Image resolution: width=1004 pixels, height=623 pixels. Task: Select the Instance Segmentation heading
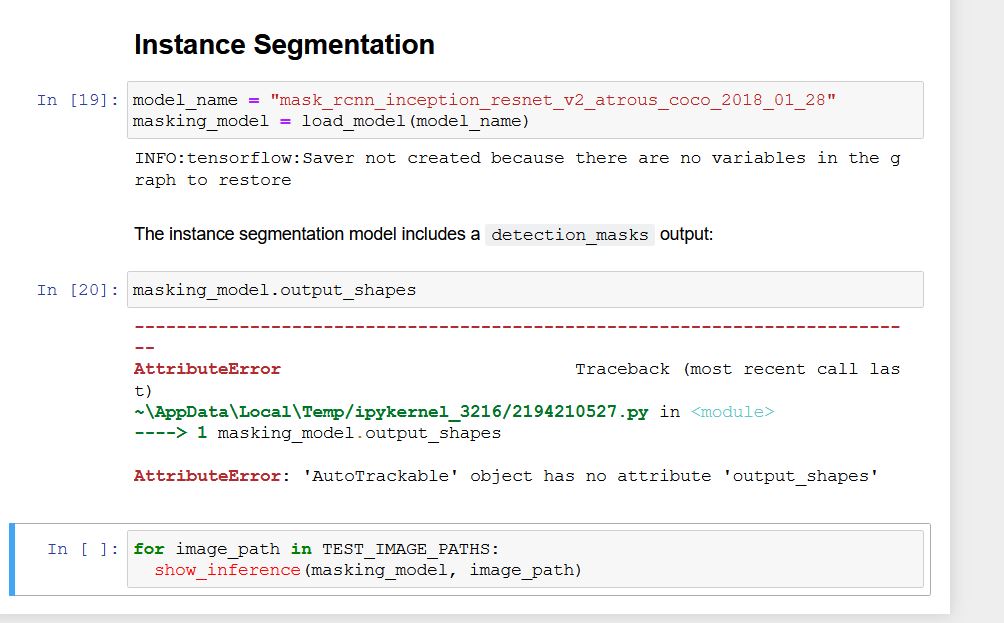284,45
